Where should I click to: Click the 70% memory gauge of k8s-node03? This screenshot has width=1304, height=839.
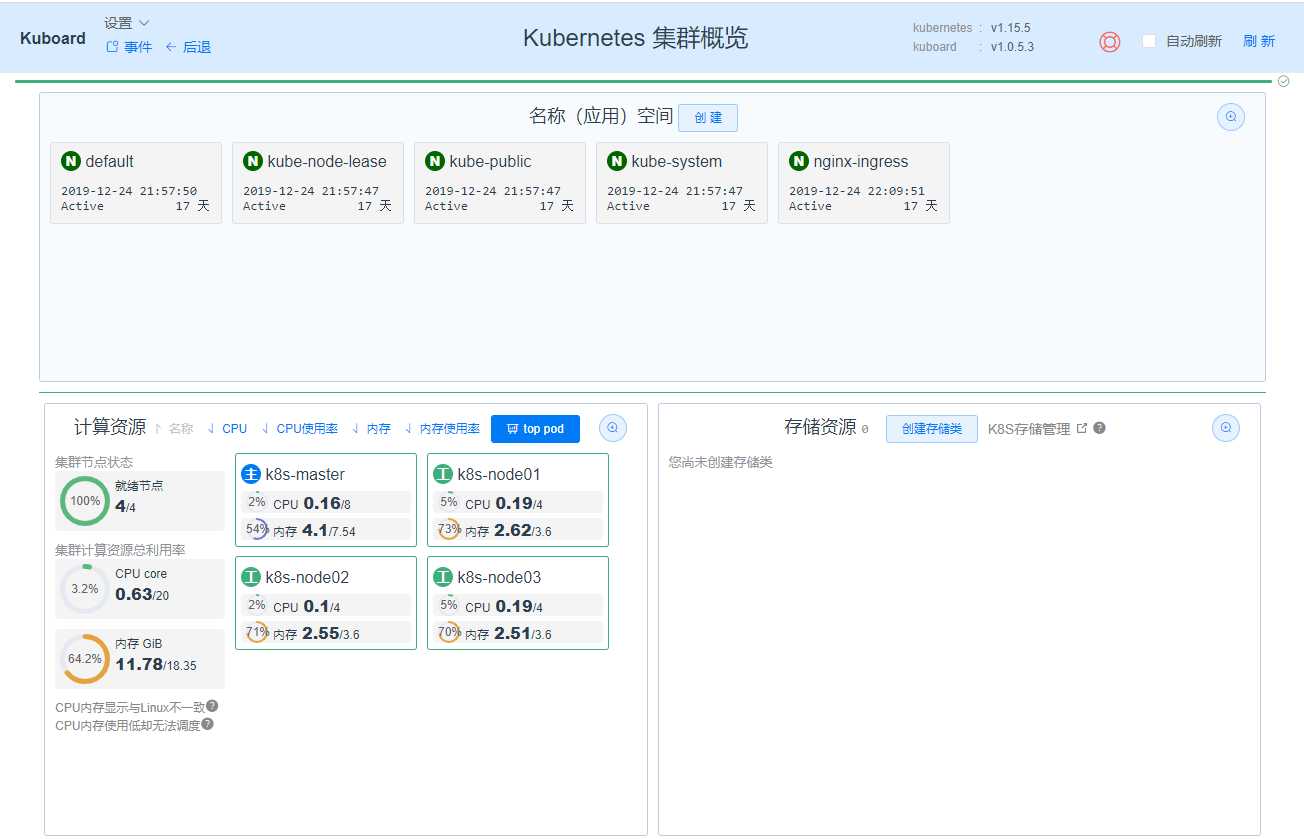point(449,632)
